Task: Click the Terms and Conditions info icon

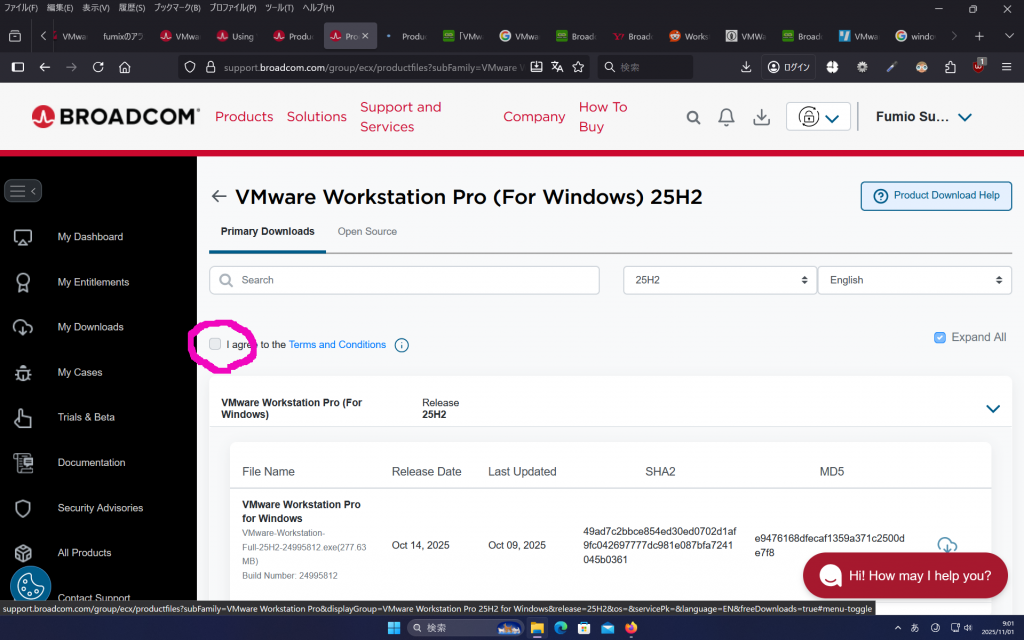Action: point(401,345)
